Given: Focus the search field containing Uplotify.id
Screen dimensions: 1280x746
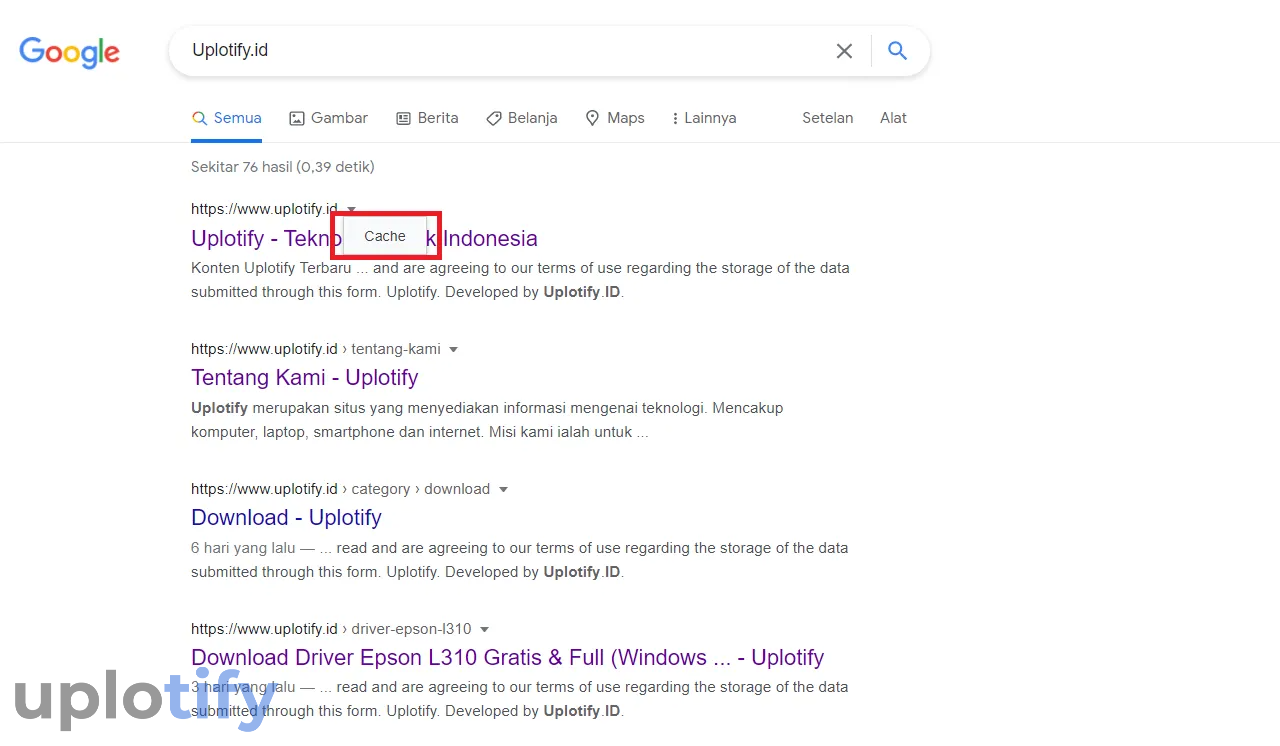Looking at the screenshot, I should tap(500, 50).
